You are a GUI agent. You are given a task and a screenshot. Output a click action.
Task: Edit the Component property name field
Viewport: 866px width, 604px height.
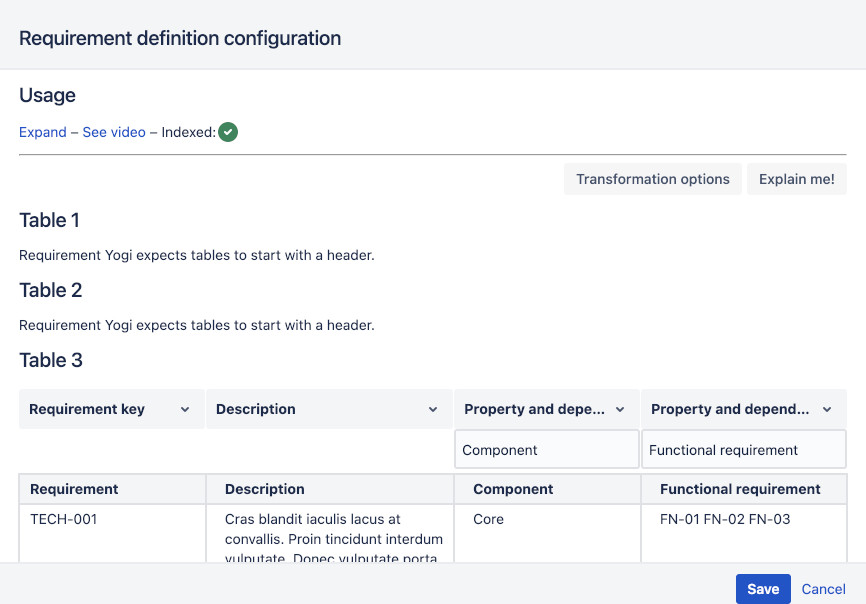[x=546, y=450]
